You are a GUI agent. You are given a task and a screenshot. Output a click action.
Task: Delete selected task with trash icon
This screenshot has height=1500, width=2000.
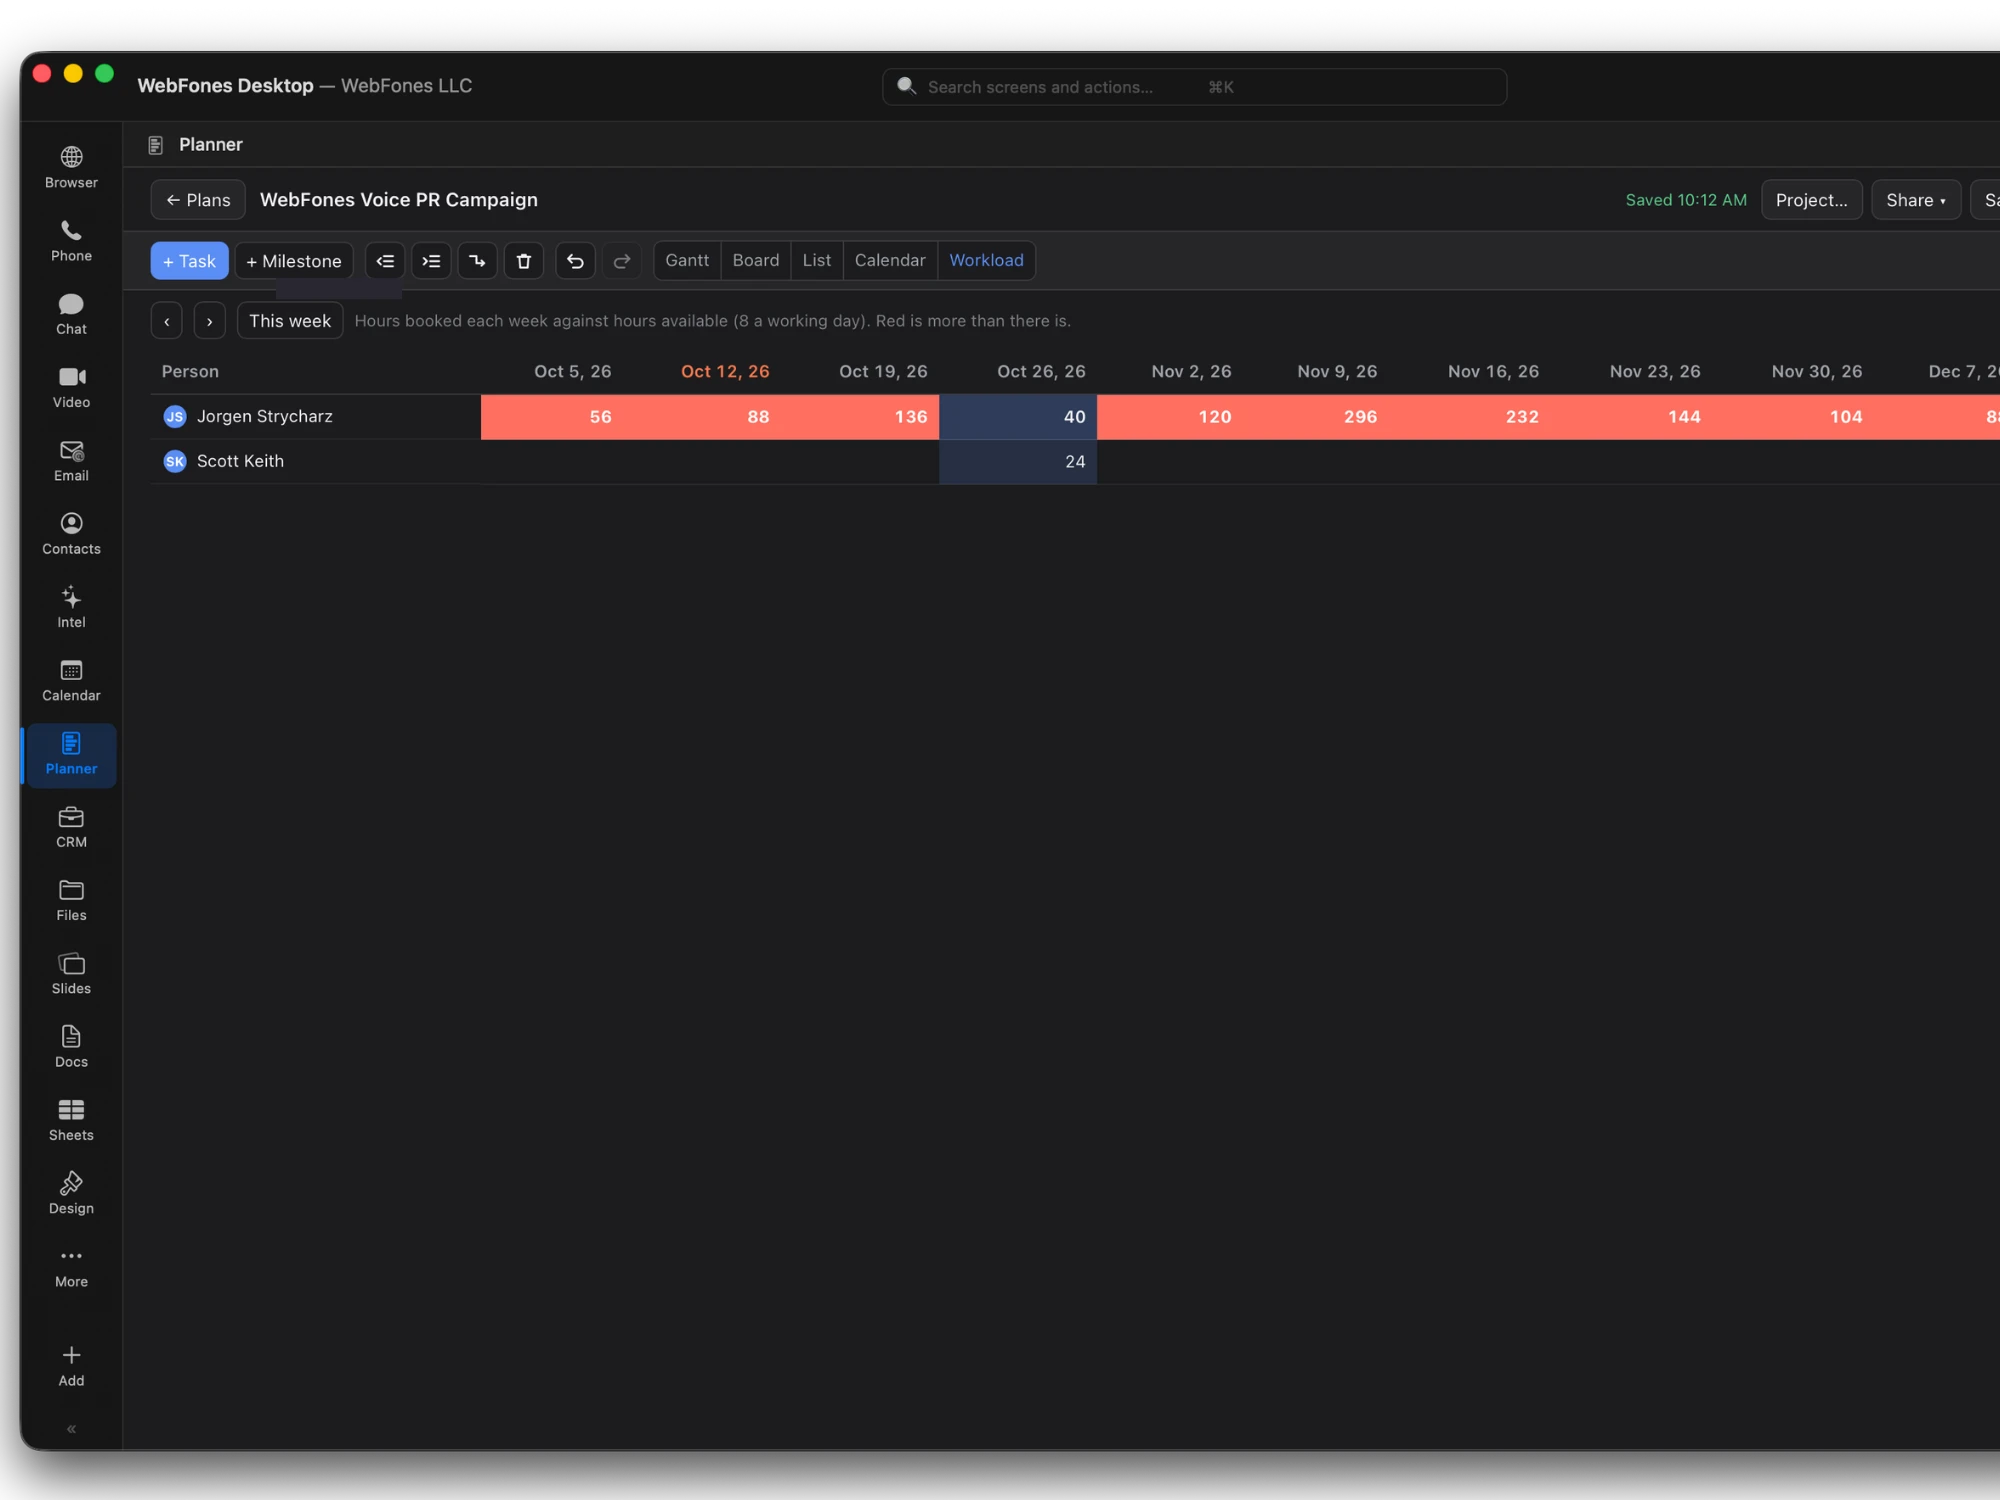(523, 261)
